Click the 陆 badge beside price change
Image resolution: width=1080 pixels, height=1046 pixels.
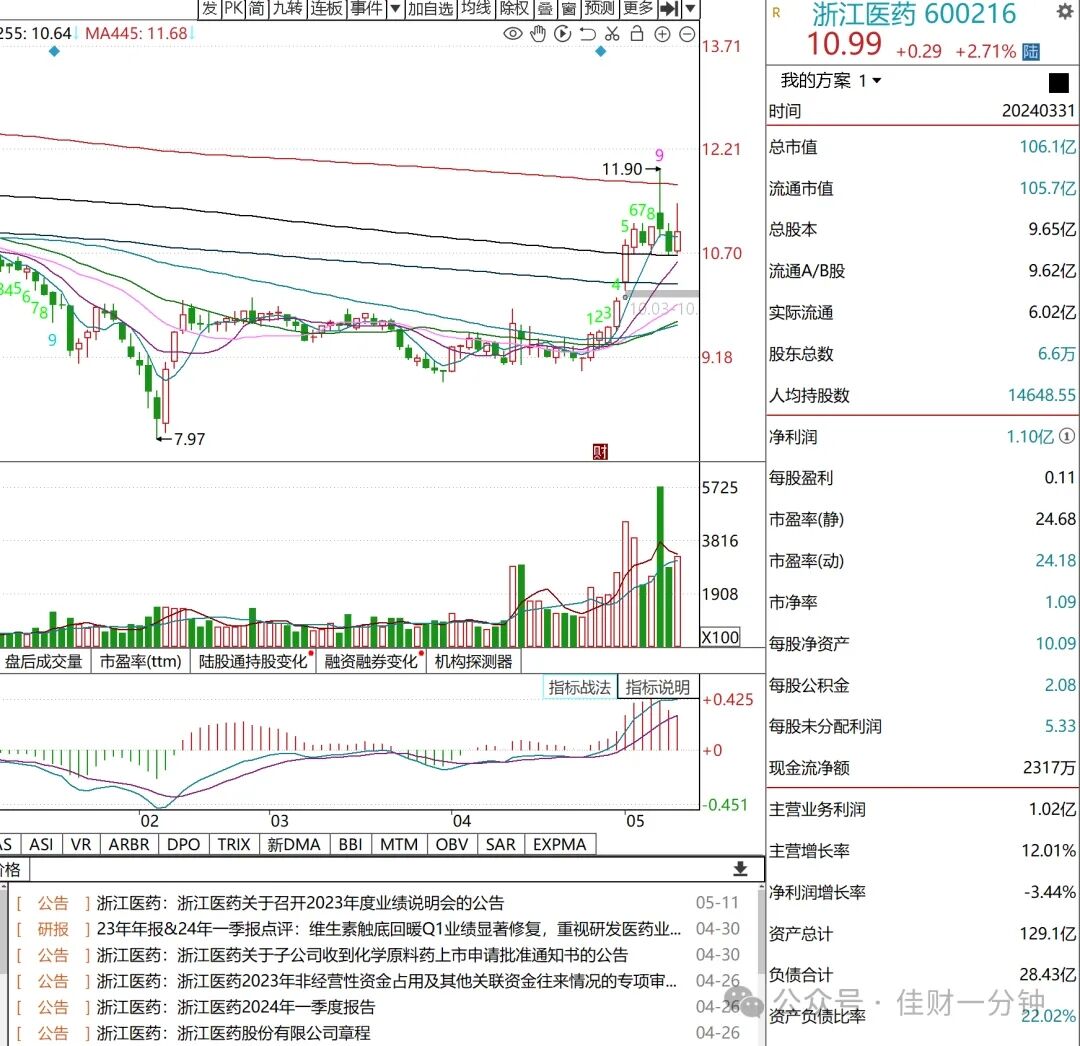(1031, 52)
